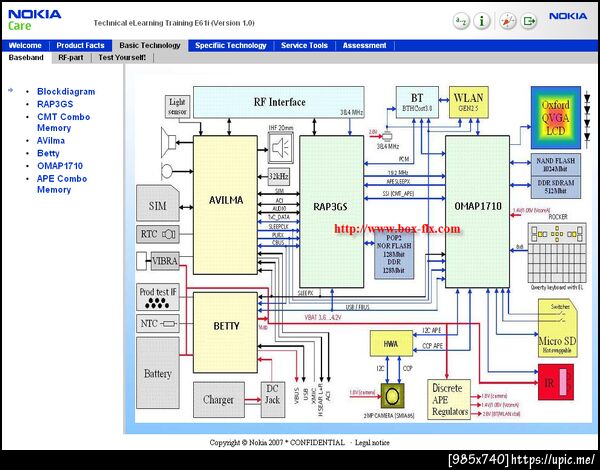The image size is (600, 470).
Task: Open the Betty sidebar link
Action: coord(48,153)
